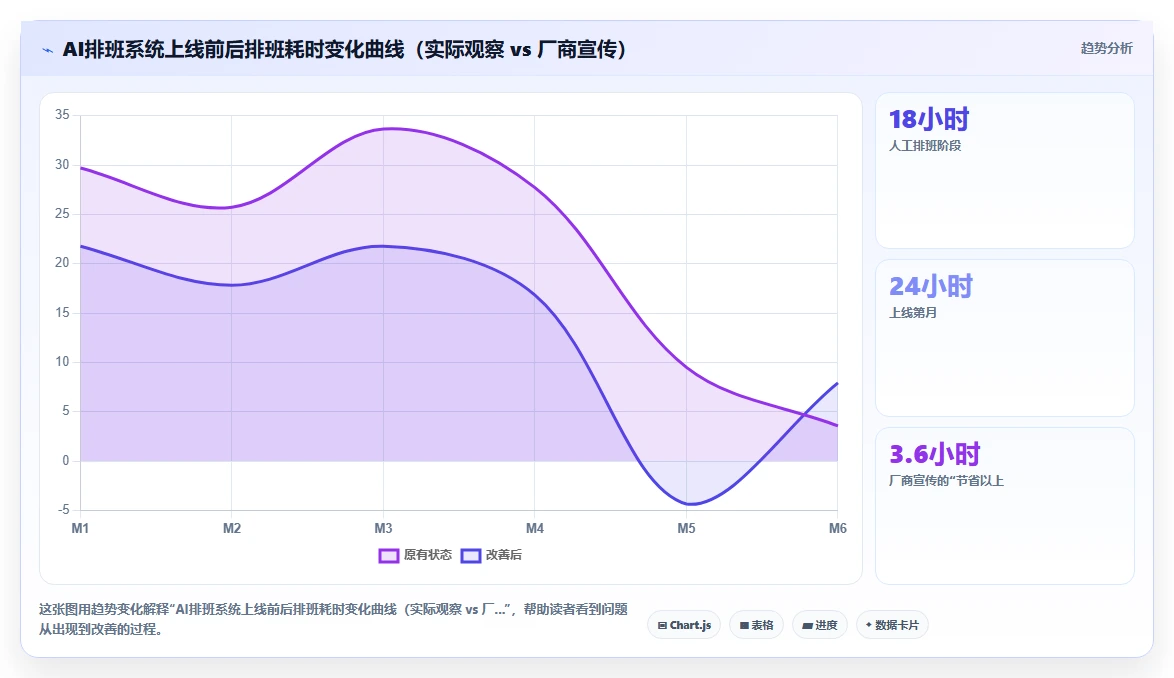The width and height of the screenshot is (1174, 678).
Task: Click the 人工排班阶段 caption
Action: coord(925,146)
